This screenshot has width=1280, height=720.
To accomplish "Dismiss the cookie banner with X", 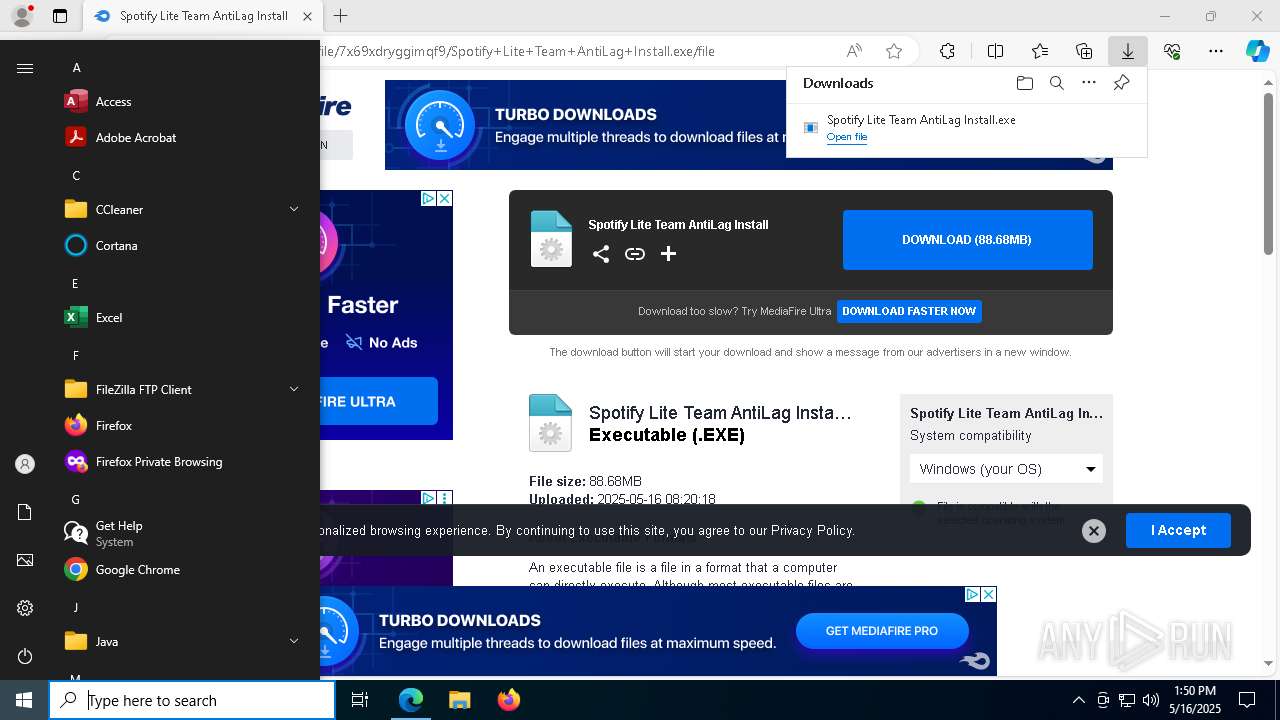I will 1093,531.
